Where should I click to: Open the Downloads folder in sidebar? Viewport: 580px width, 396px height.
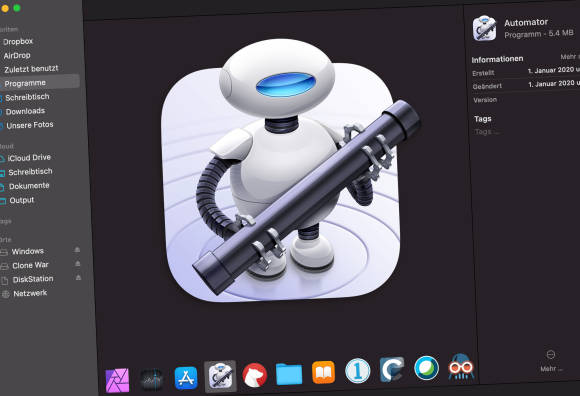[x=24, y=111]
